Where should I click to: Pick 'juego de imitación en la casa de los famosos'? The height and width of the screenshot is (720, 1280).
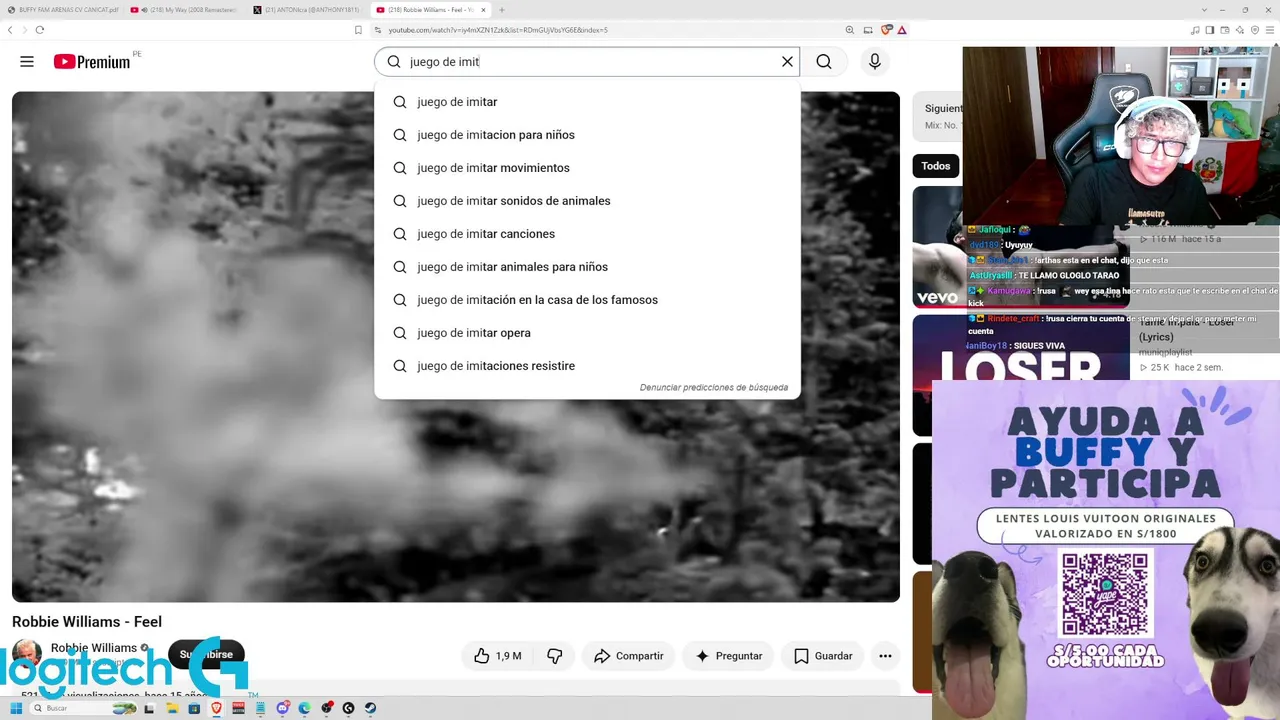click(x=587, y=300)
